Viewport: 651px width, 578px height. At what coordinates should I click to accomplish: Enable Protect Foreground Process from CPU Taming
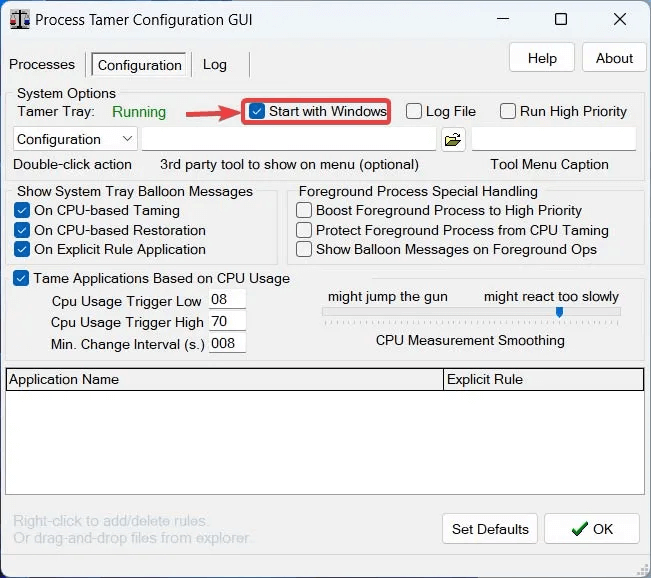coord(304,230)
